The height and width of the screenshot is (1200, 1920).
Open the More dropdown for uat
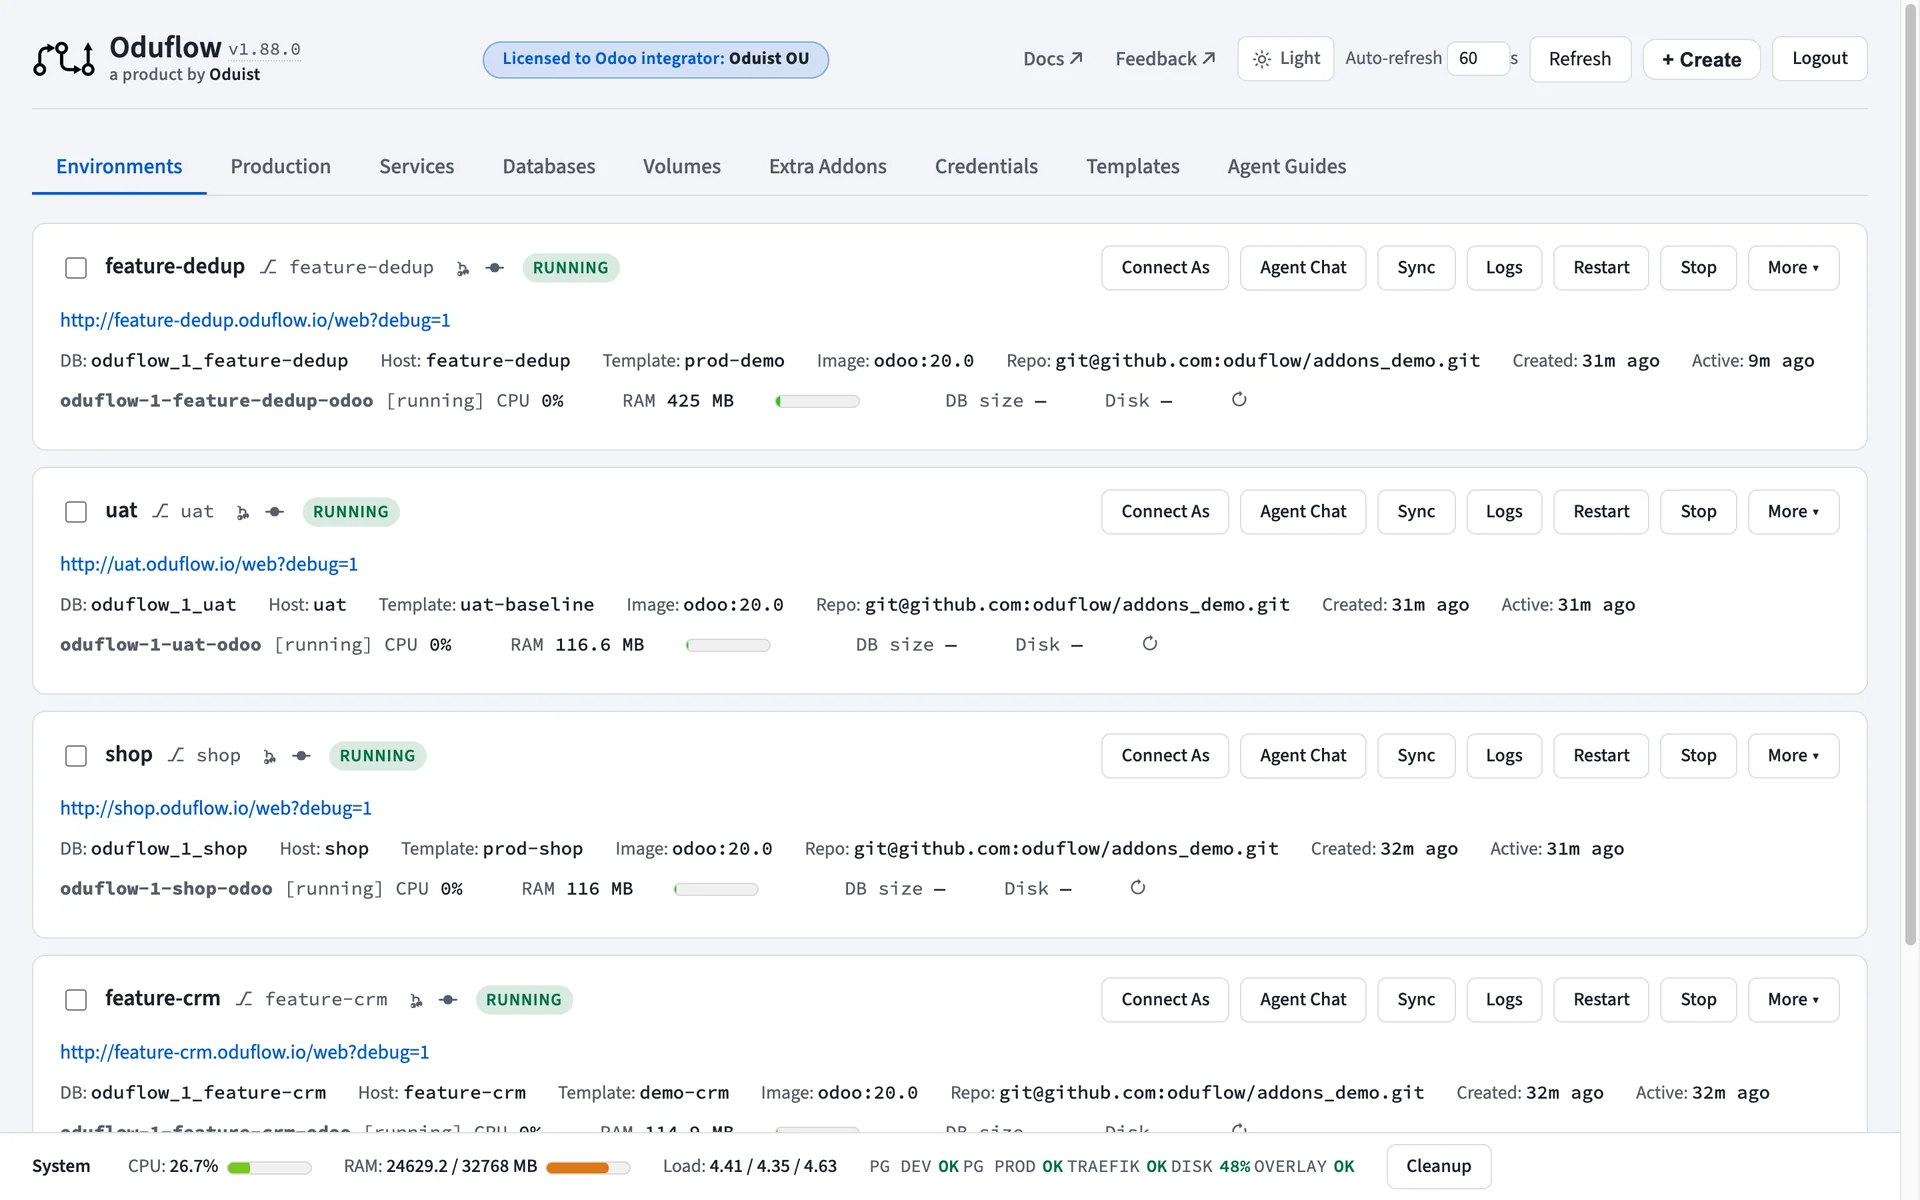click(1793, 512)
